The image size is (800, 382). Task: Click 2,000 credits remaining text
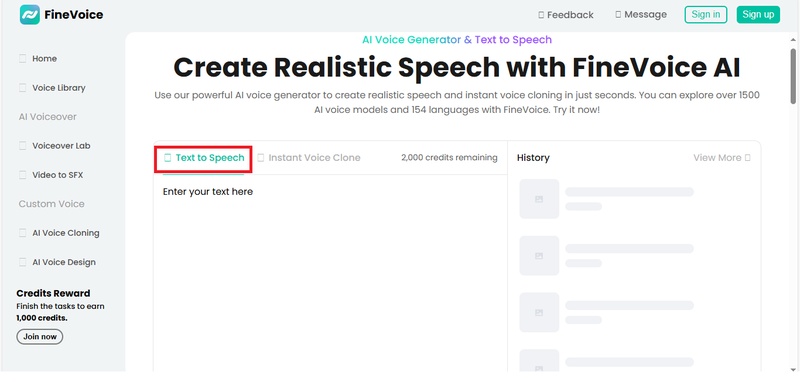[449, 158]
